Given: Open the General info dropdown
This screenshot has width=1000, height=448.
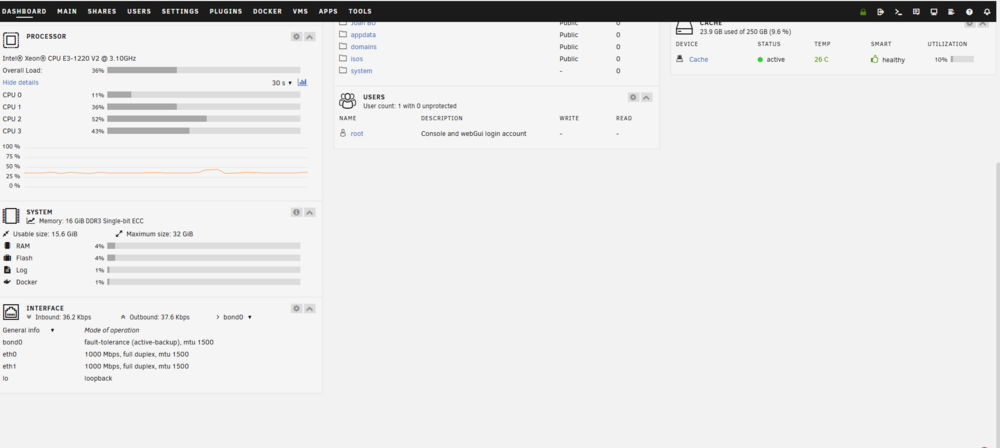Looking at the screenshot, I should tap(29, 330).
